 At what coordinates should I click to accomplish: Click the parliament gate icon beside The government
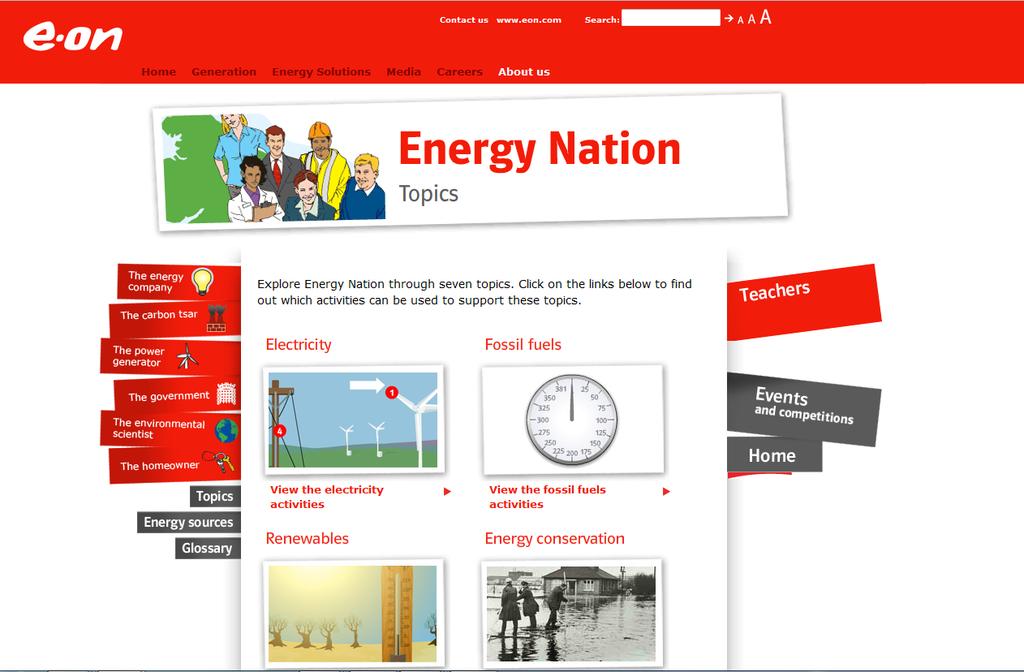pyautogui.click(x=226, y=394)
